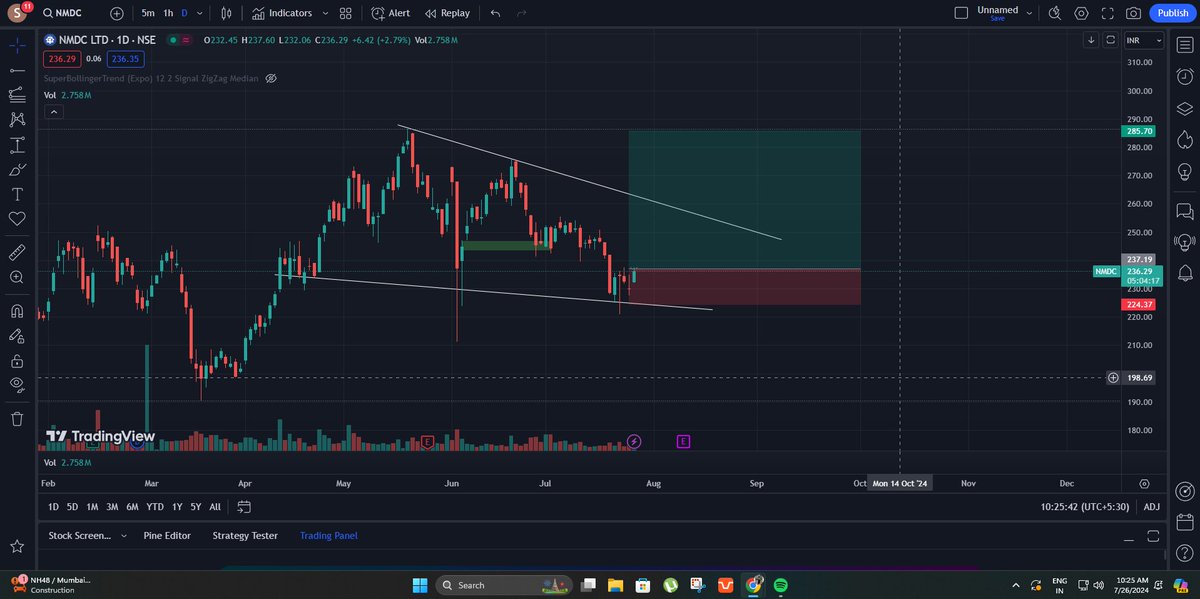Switch to Strategy Tester tab
The height and width of the screenshot is (599, 1200).
point(245,536)
